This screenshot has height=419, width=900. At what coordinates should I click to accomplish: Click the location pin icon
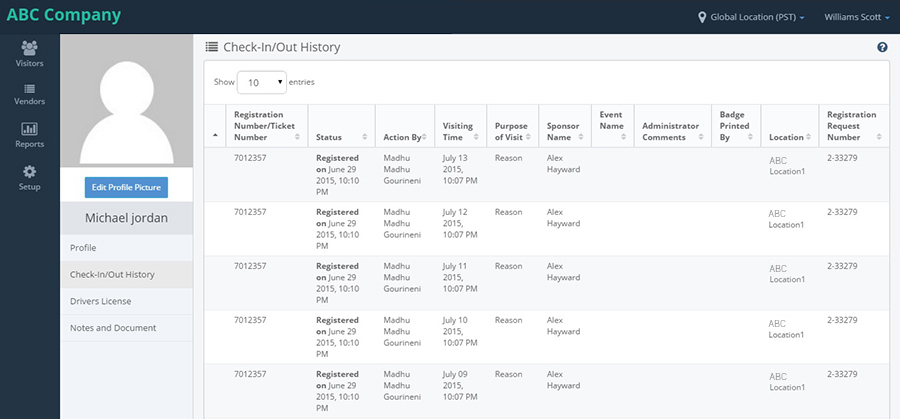pyautogui.click(x=701, y=17)
